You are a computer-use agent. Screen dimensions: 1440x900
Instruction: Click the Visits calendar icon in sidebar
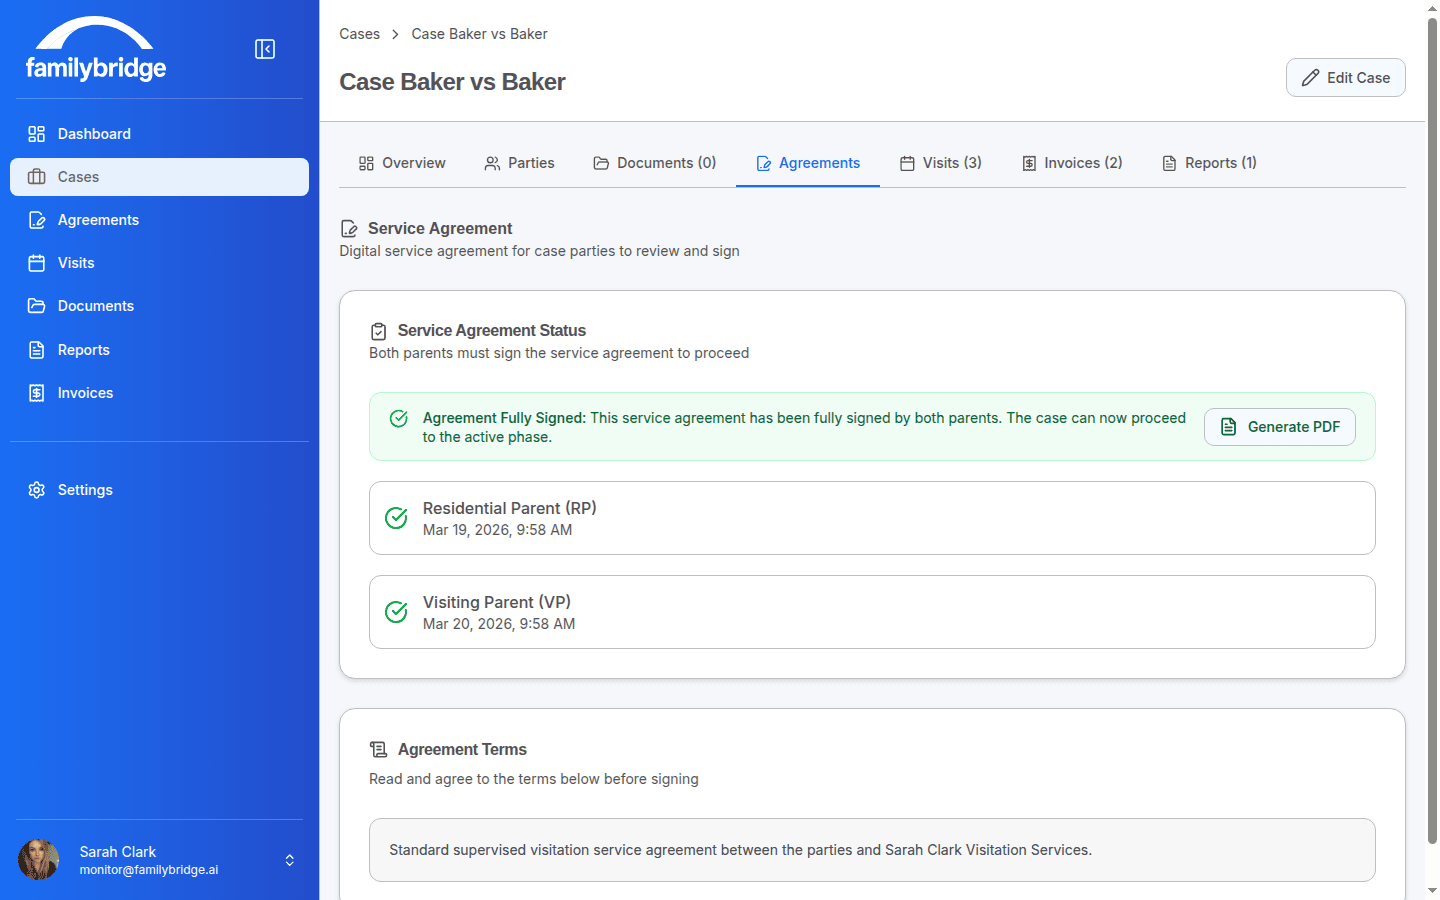click(x=37, y=262)
